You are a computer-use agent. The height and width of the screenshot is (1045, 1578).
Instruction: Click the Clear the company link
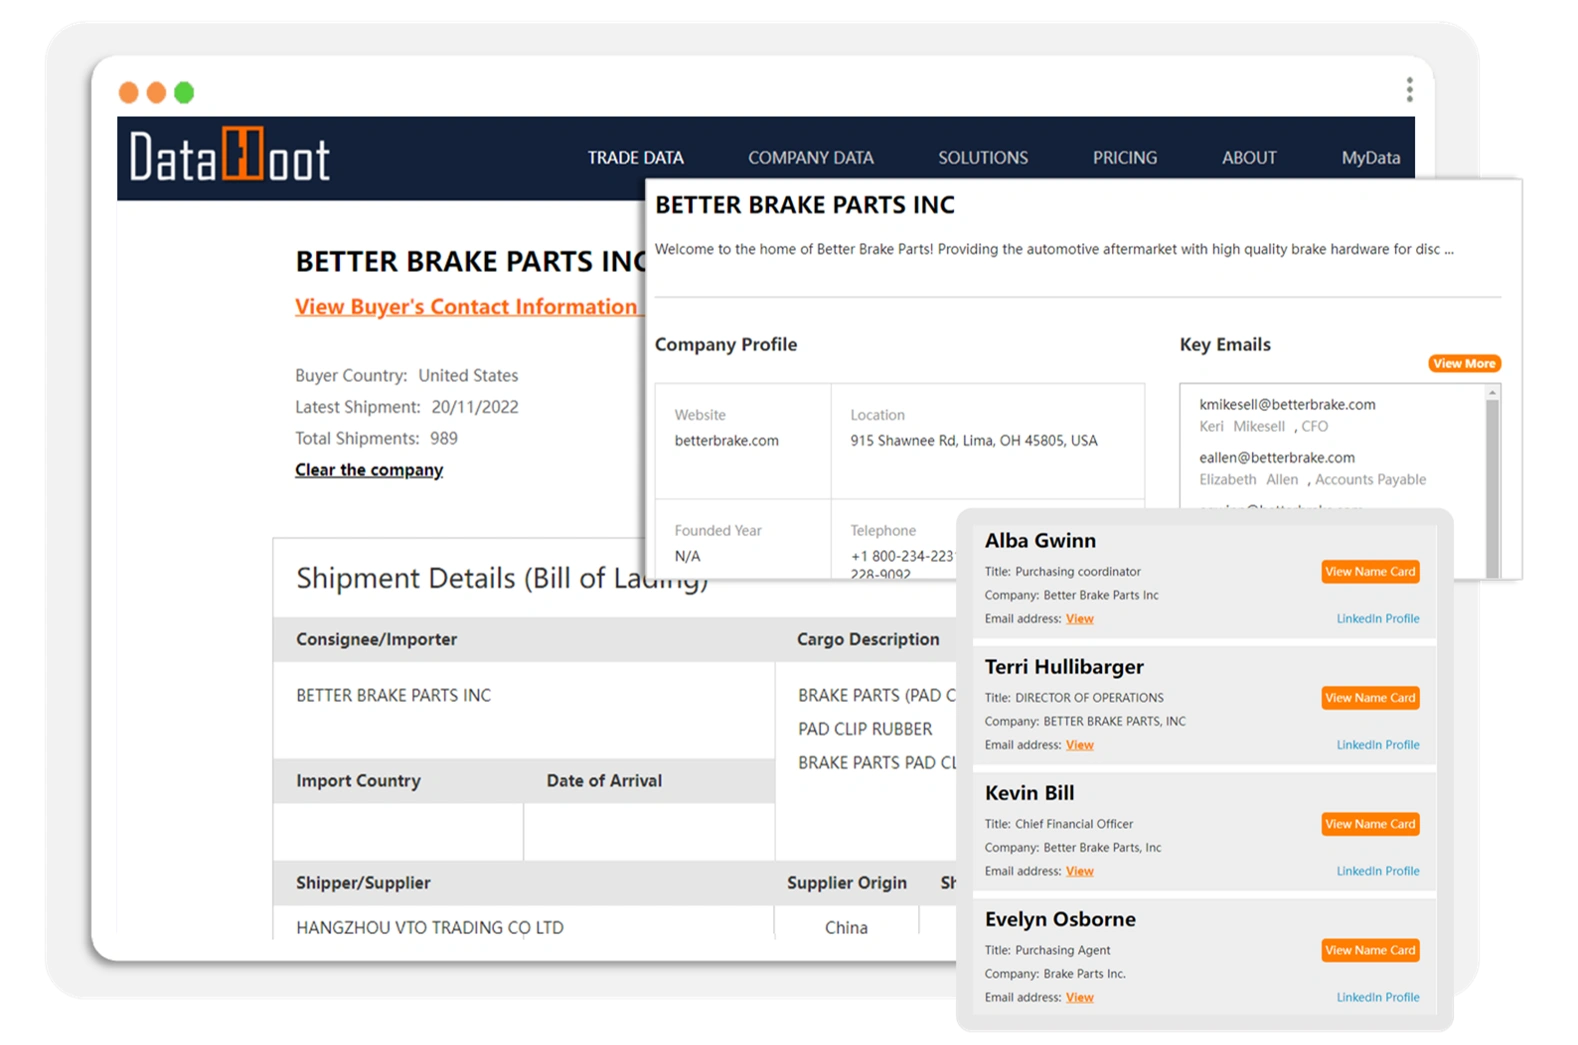pos(368,470)
